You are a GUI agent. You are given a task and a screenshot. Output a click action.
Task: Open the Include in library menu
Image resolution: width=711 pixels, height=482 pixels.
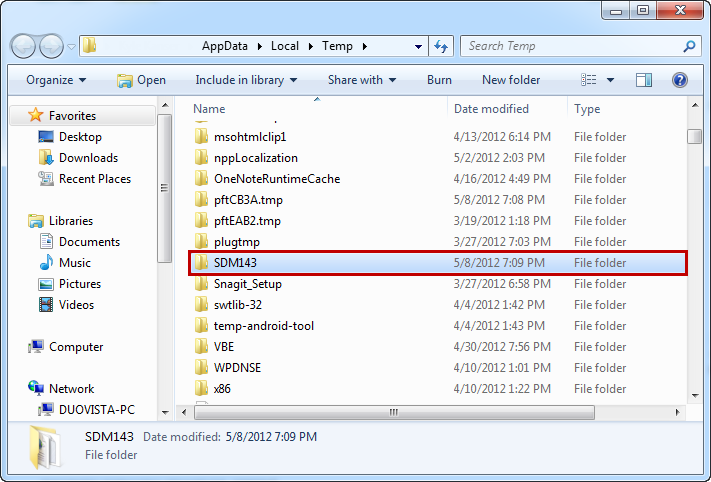[x=246, y=80]
